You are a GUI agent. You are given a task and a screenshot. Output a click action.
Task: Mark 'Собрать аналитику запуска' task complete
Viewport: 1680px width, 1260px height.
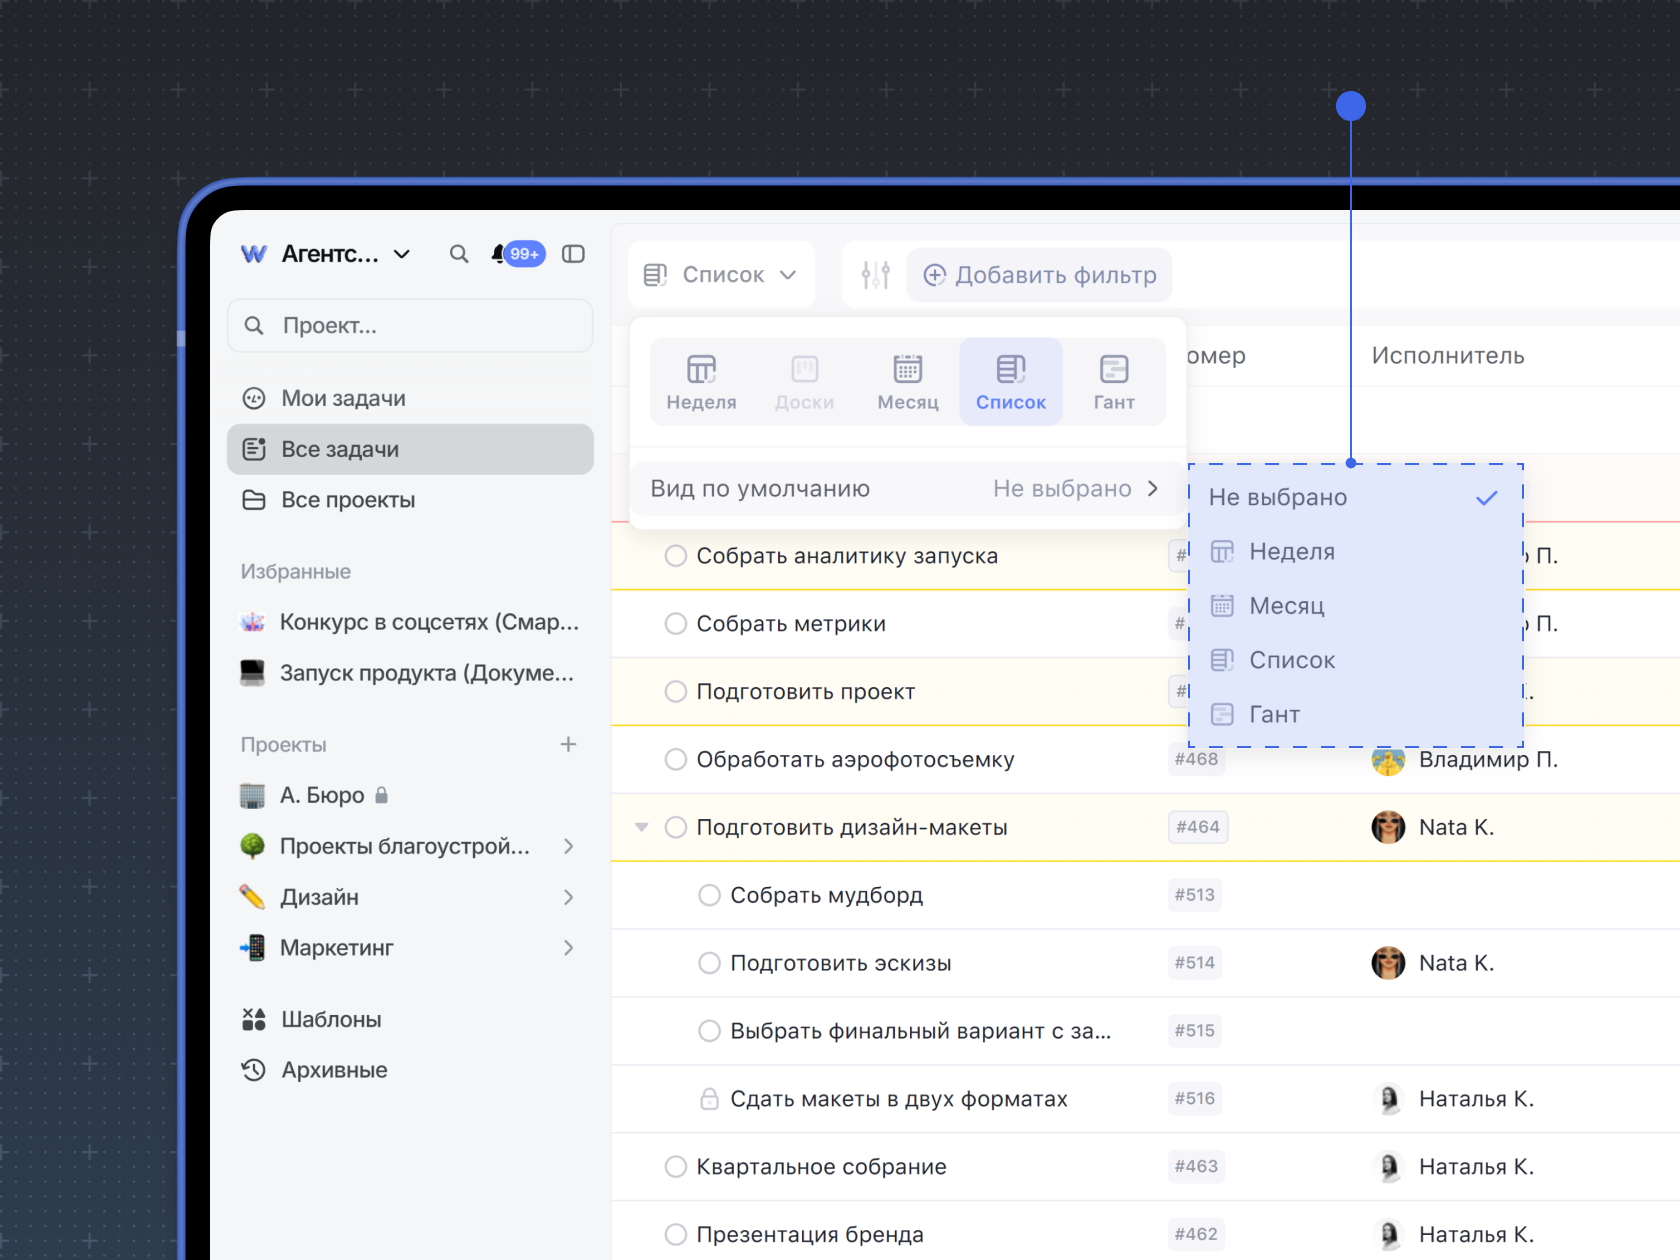[x=676, y=556]
